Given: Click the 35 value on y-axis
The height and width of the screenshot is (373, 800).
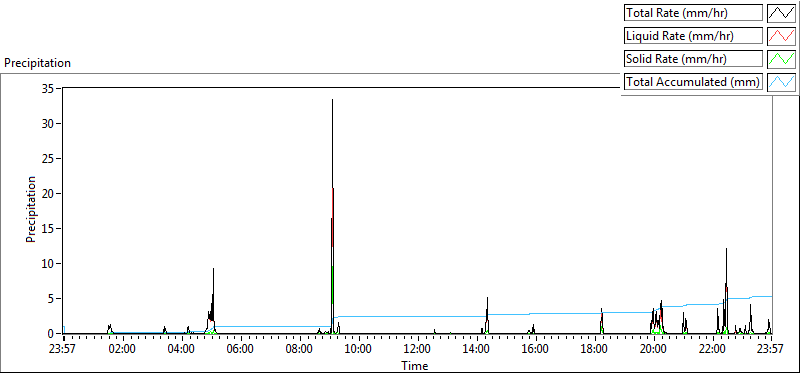Looking at the screenshot, I should (x=48, y=88).
